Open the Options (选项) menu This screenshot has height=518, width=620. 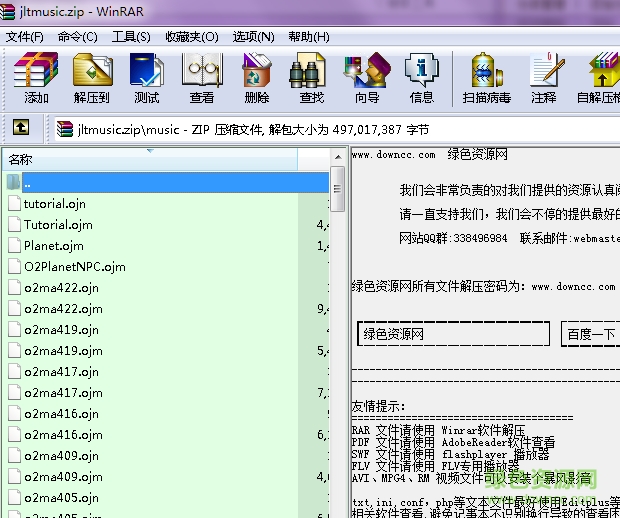pyautogui.click(x=253, y=37)
